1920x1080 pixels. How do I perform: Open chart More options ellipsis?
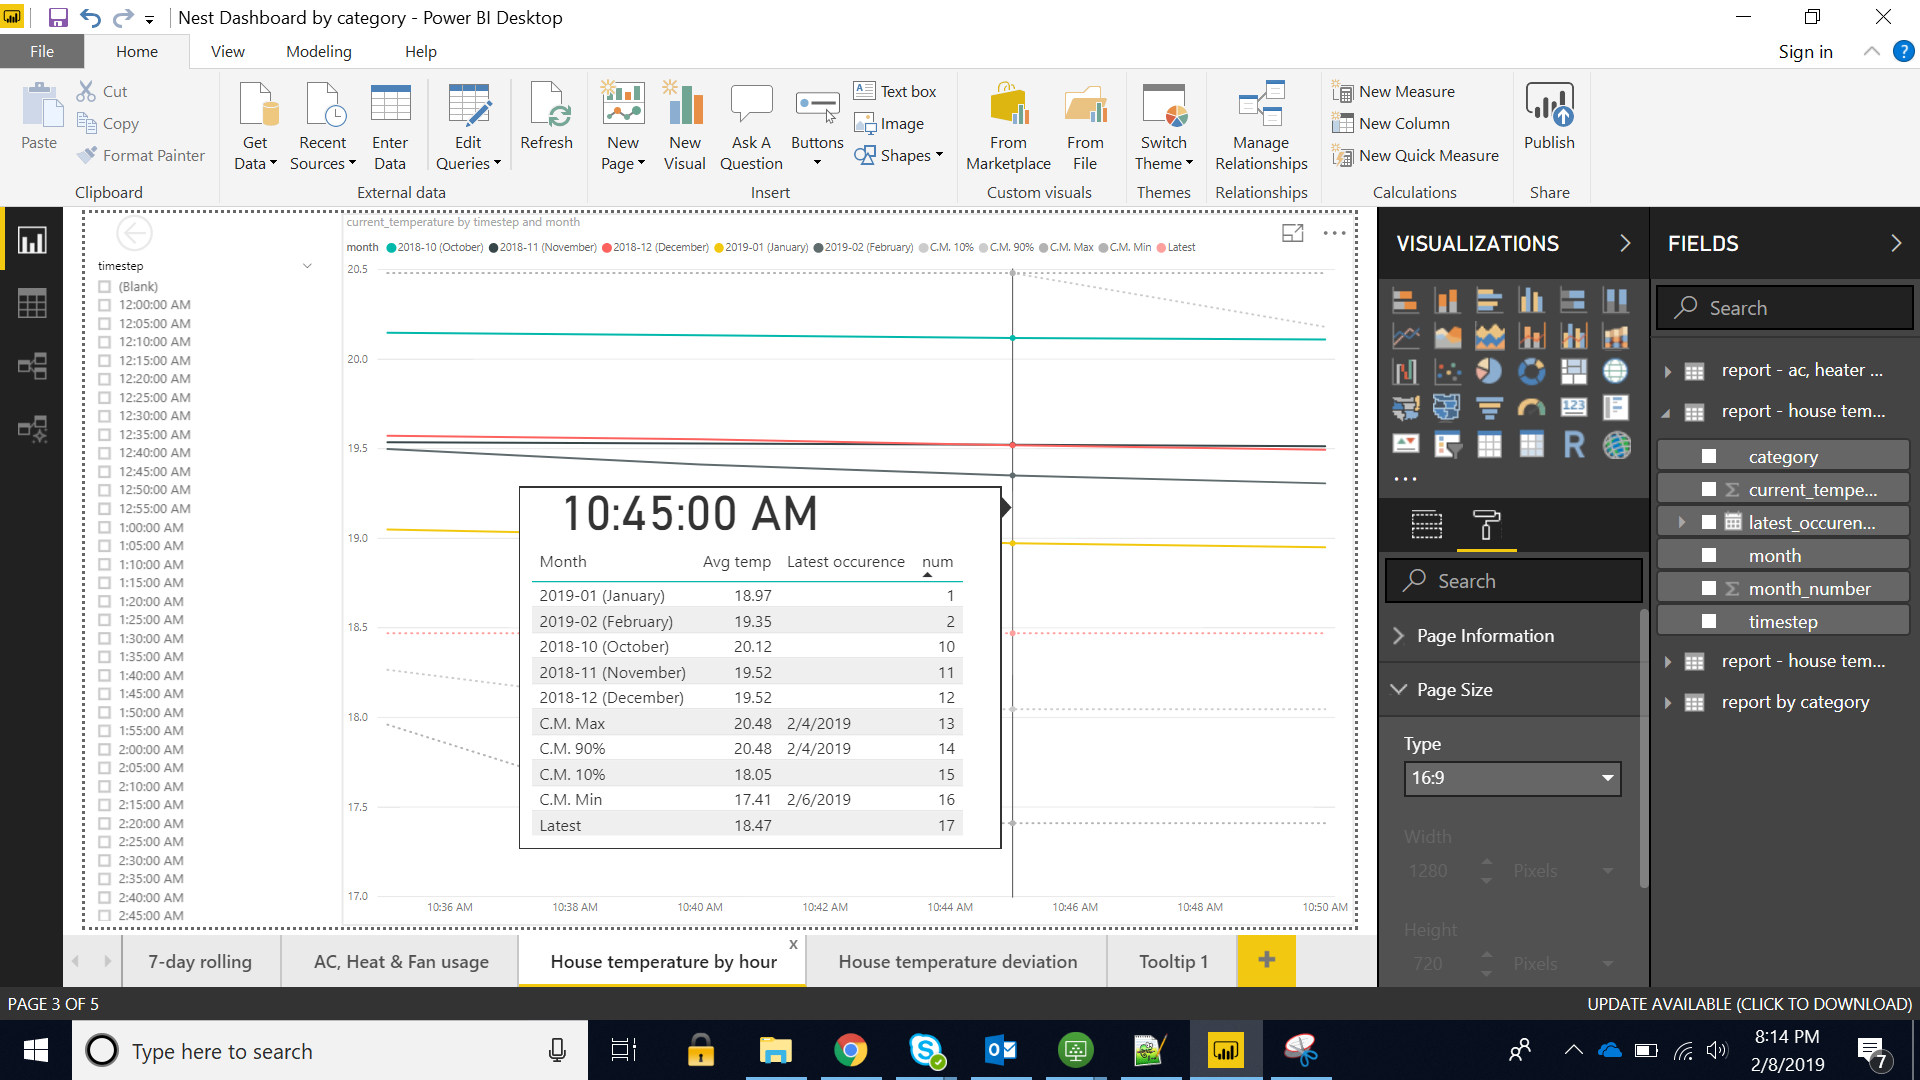pos(1334,233)
